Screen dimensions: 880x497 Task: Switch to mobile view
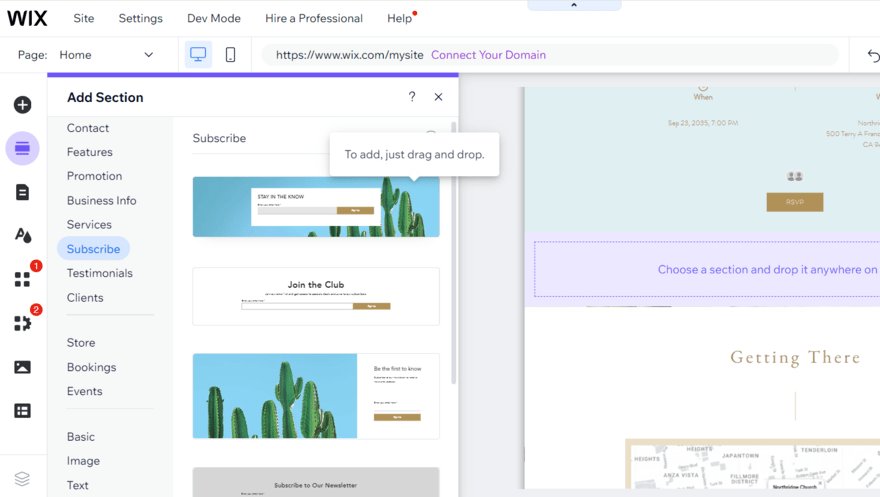(230, 55)
